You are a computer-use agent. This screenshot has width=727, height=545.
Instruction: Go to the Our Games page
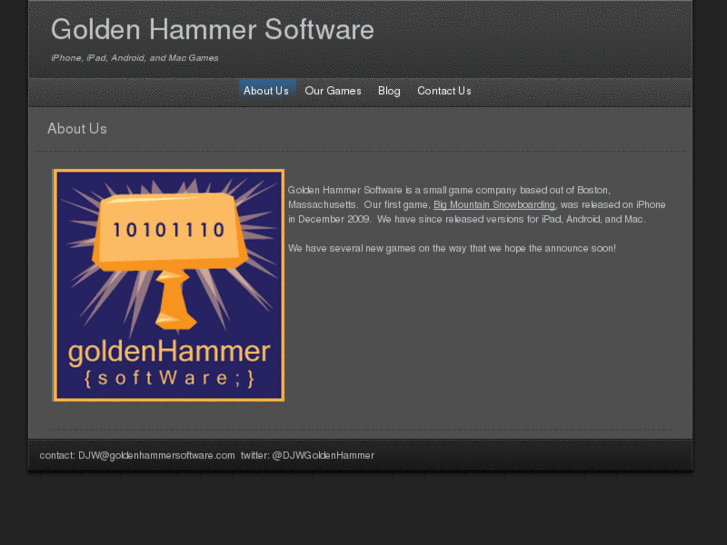pyautogui.click(x=333, y=91)
